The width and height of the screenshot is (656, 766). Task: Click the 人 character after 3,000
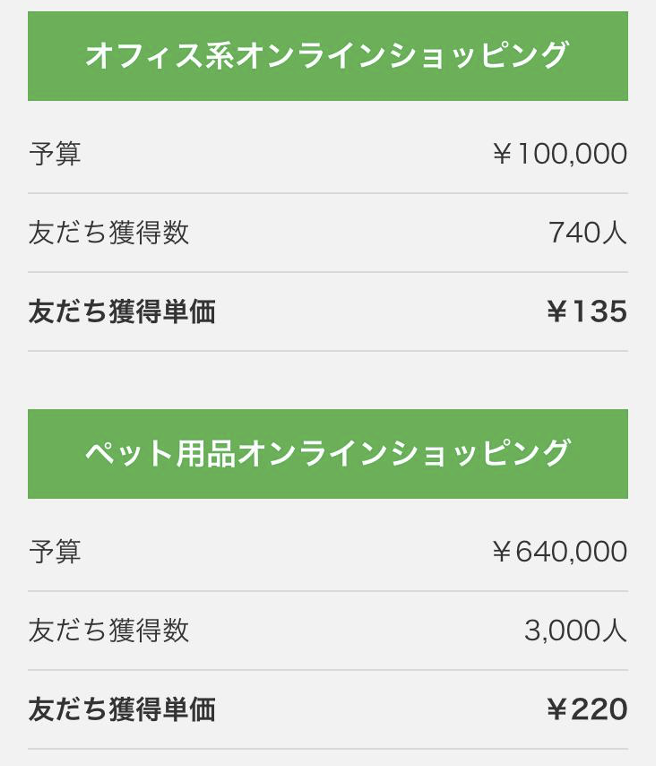(x=616, y=630)
